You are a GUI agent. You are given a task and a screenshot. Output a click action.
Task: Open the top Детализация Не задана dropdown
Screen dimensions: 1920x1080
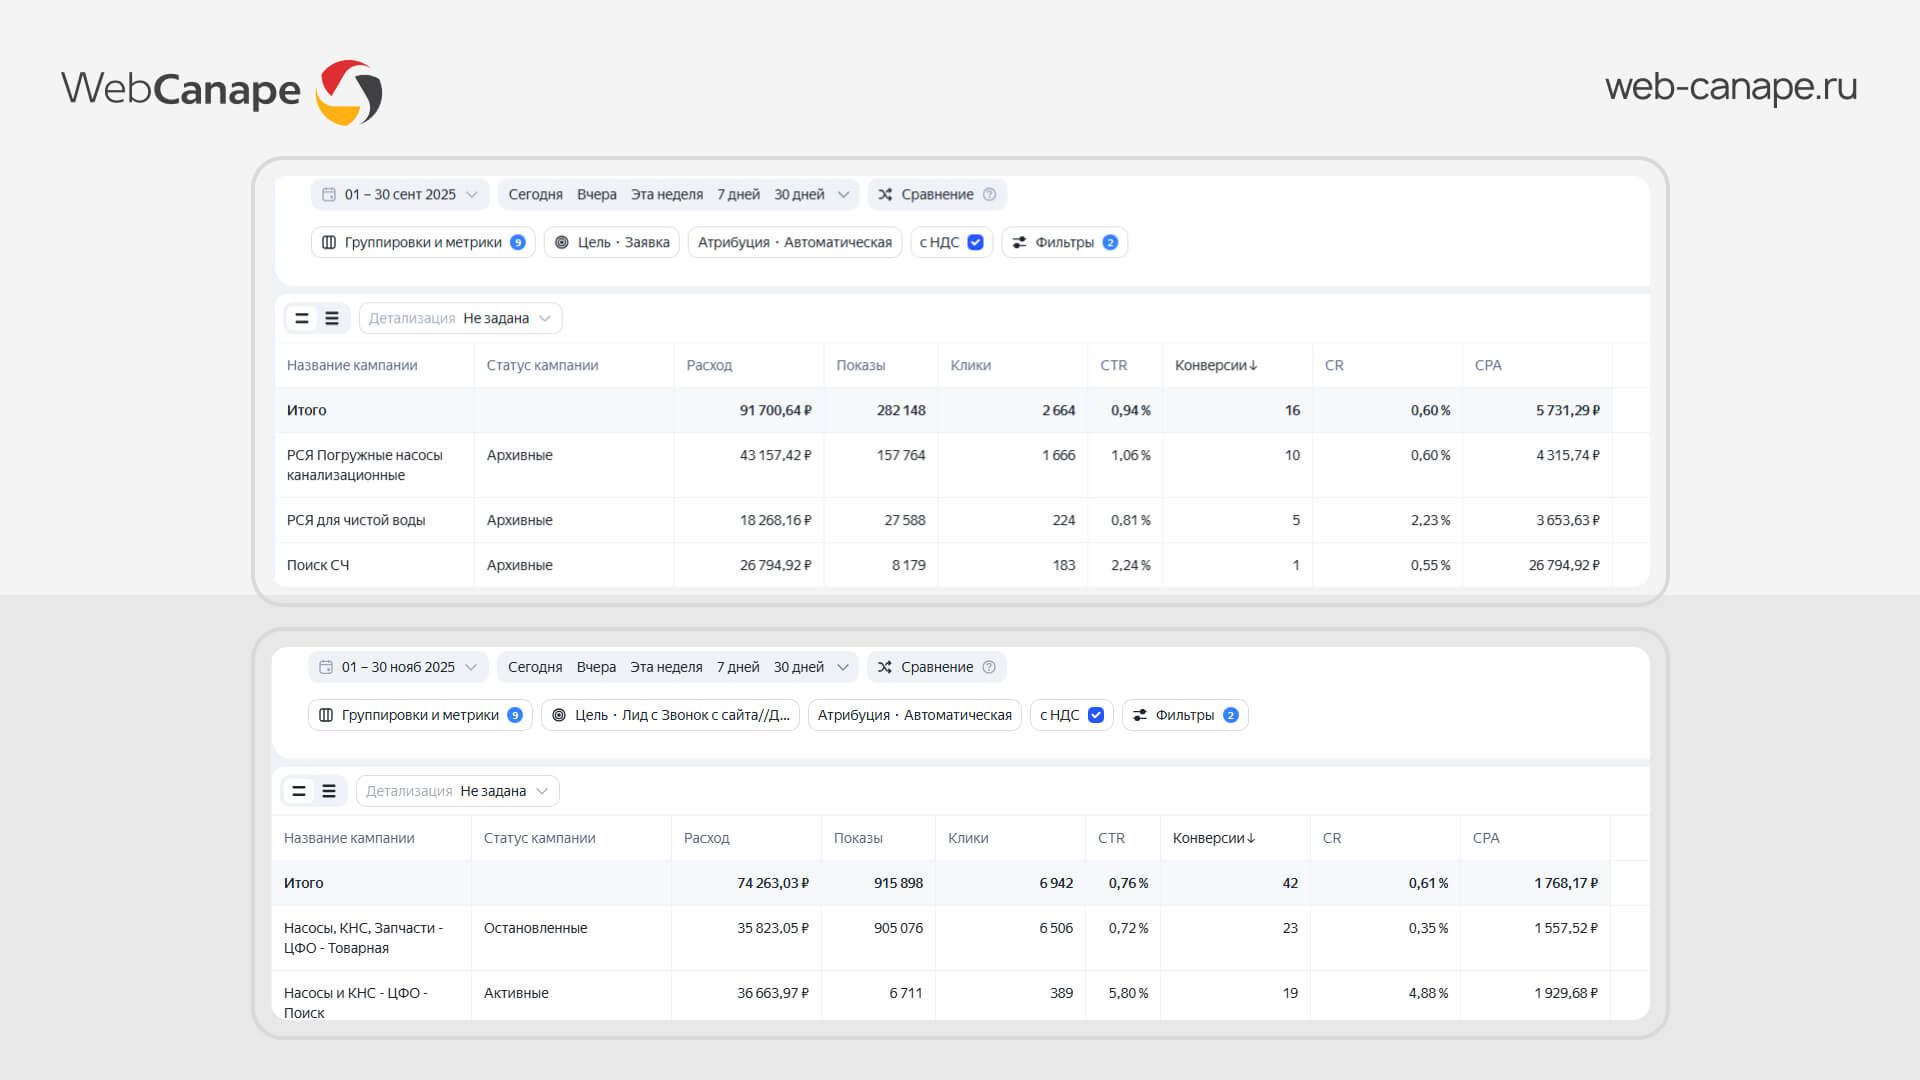point(461,318)
